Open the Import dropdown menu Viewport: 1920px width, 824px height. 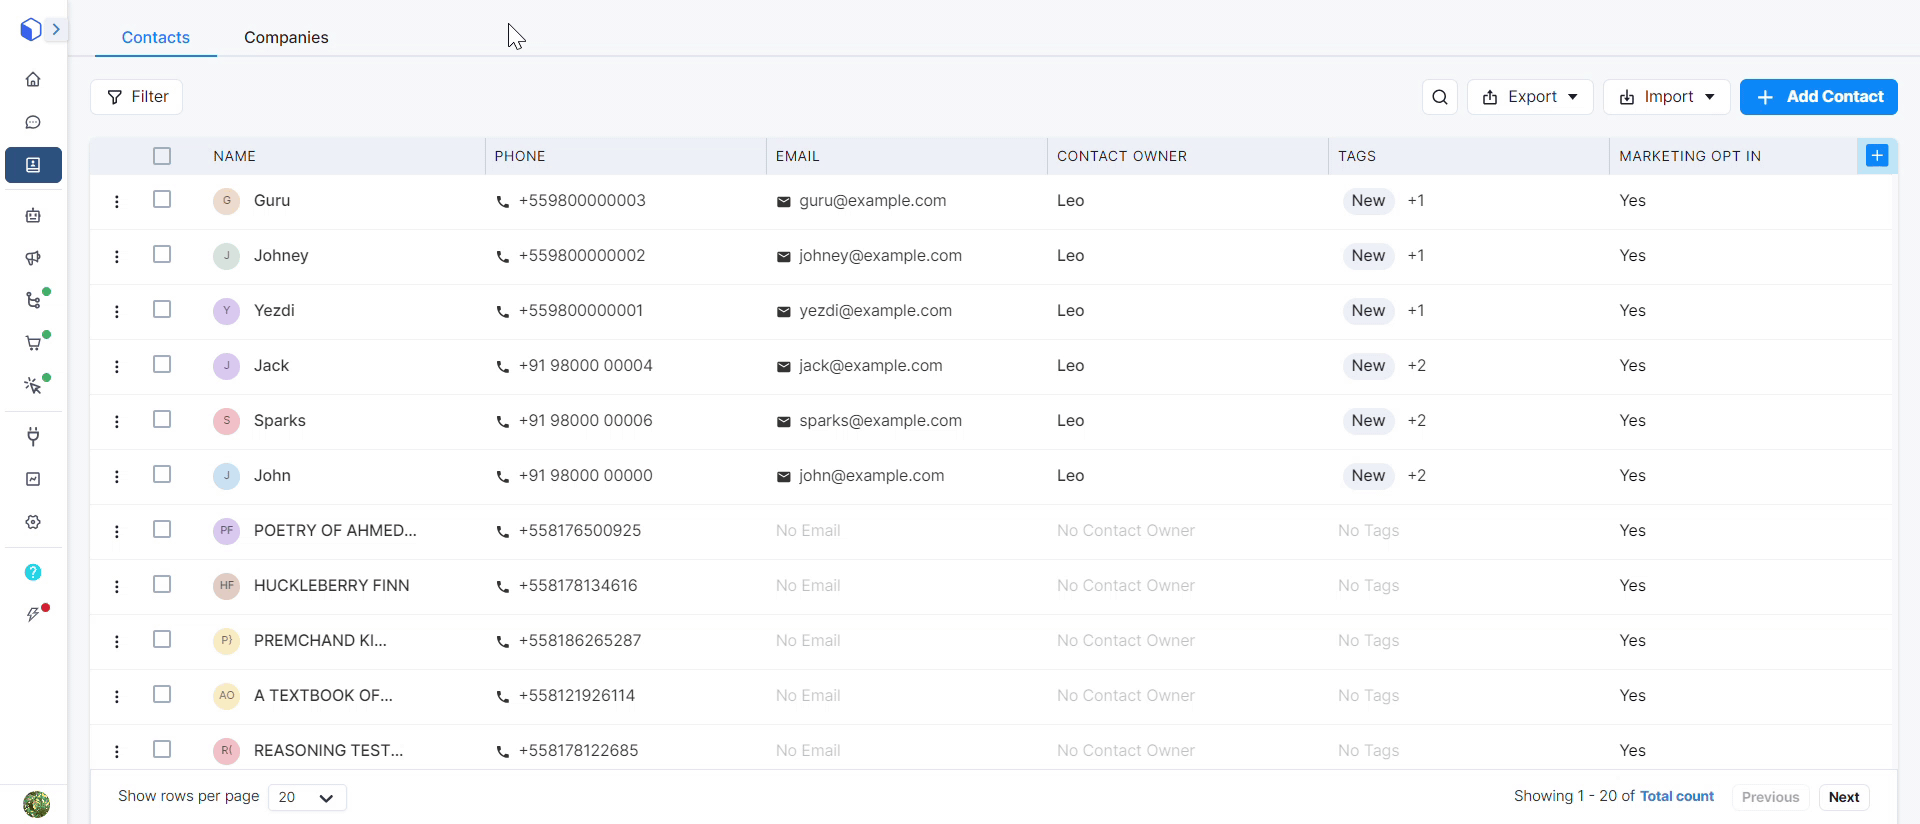(x=1666, y=97)
